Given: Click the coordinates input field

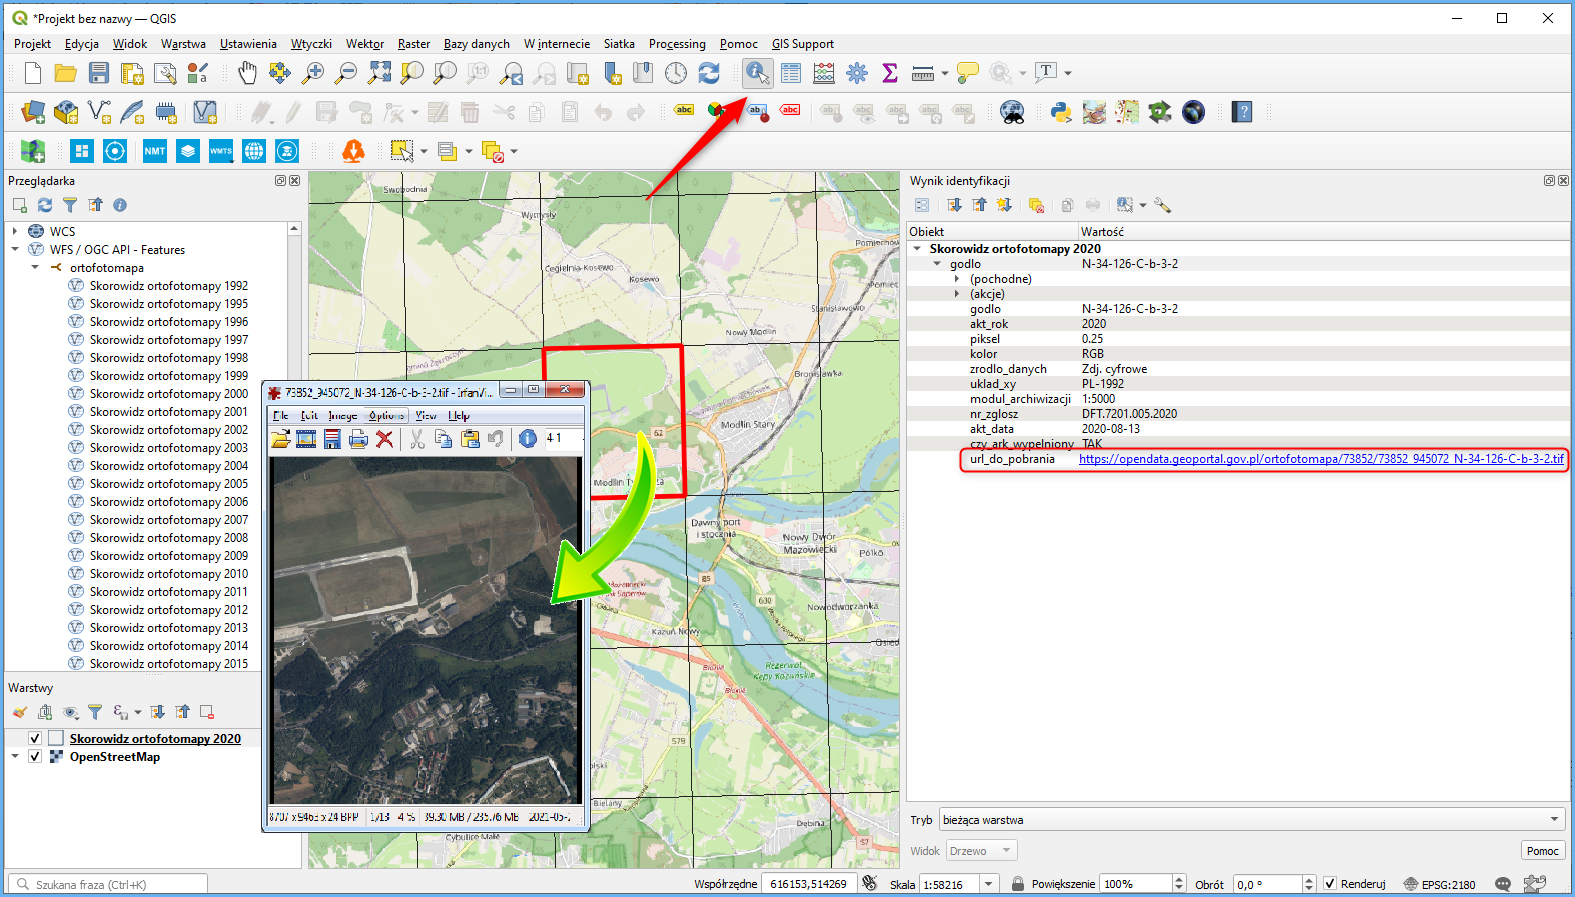Looking at the screenshot, I should click(x=808, y=884).
